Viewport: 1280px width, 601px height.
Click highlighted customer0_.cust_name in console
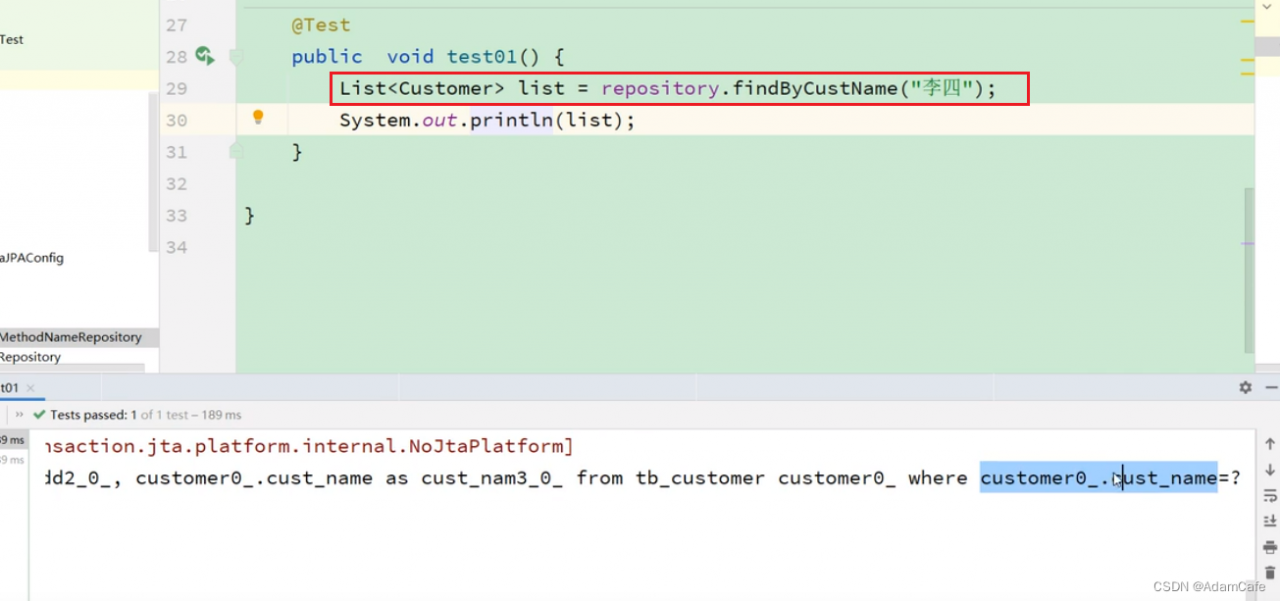(x=1098, y=478)
